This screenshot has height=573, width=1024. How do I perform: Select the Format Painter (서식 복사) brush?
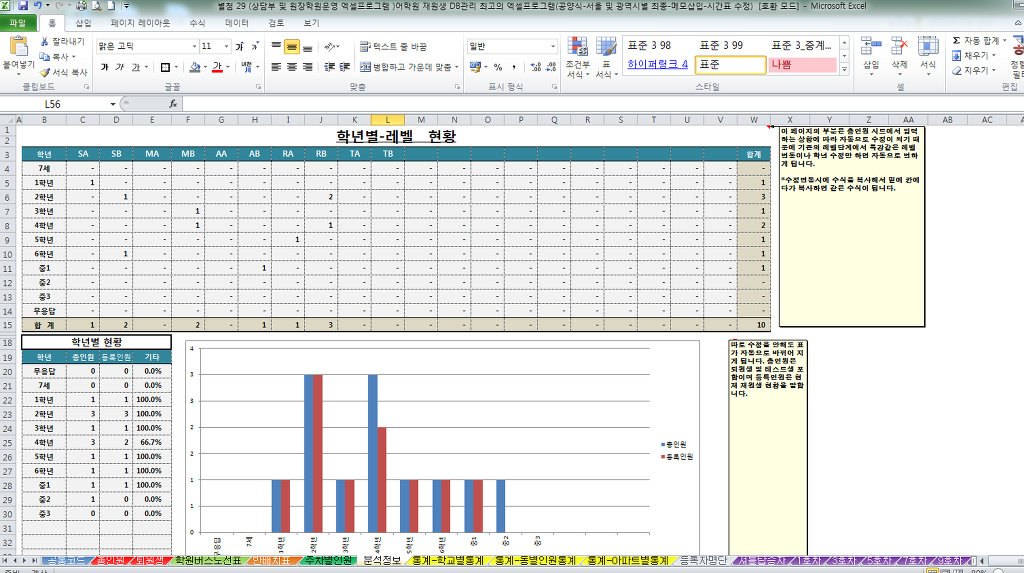pos(46,72)
